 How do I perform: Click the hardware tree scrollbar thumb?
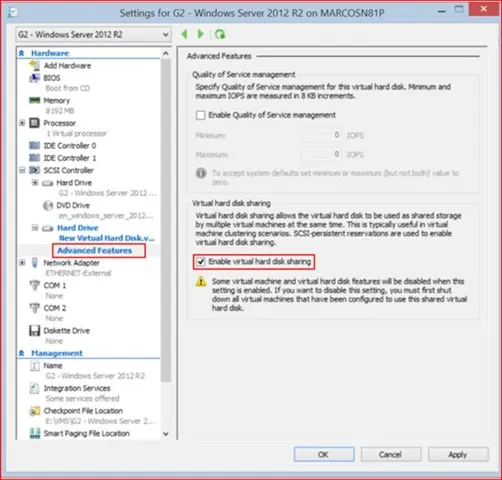(166, 220)
